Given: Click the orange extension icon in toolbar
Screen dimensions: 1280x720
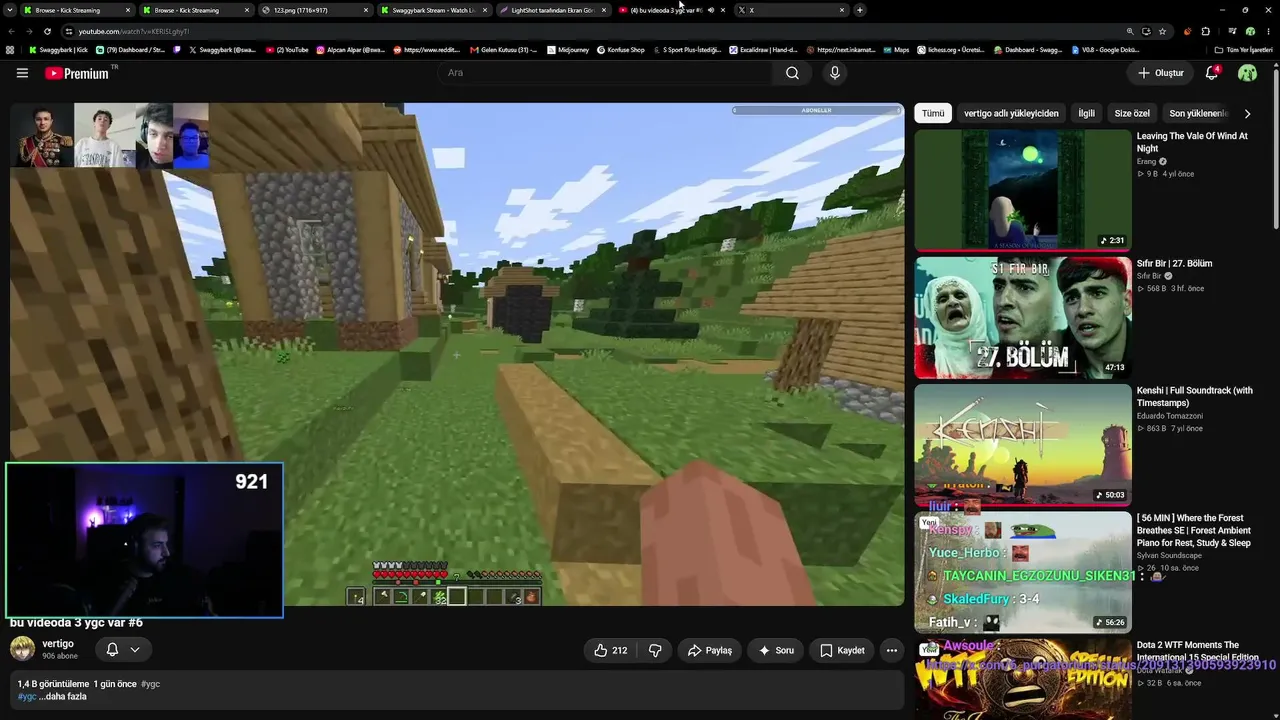Looking at the screenshot, I should (1188, 31).
